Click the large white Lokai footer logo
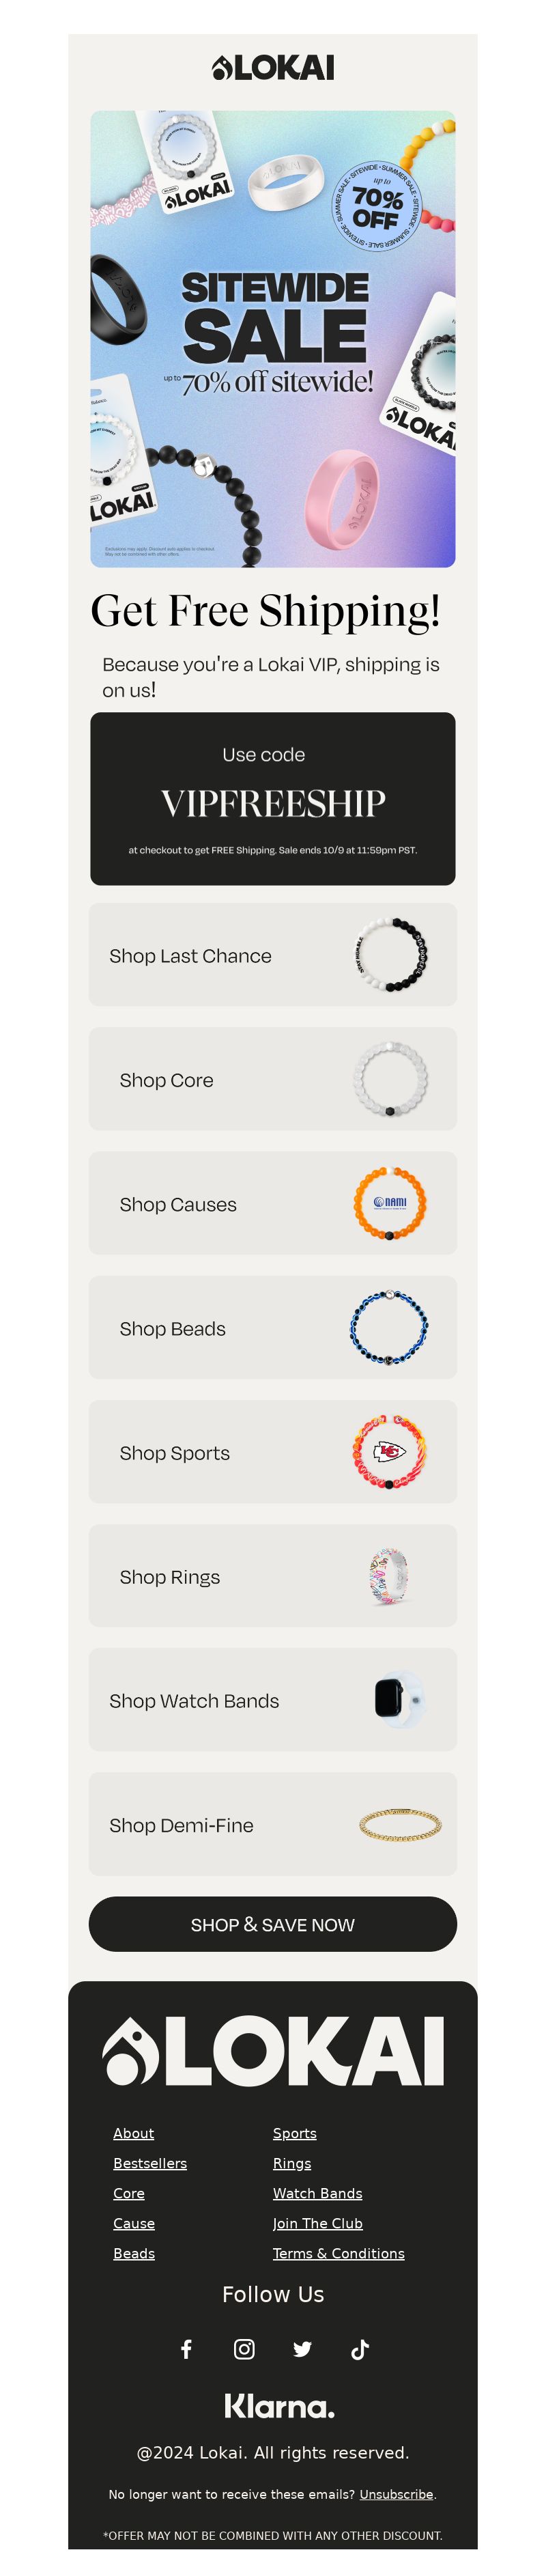Screen dimensions: 546x2576 (x=273, y=2051)
